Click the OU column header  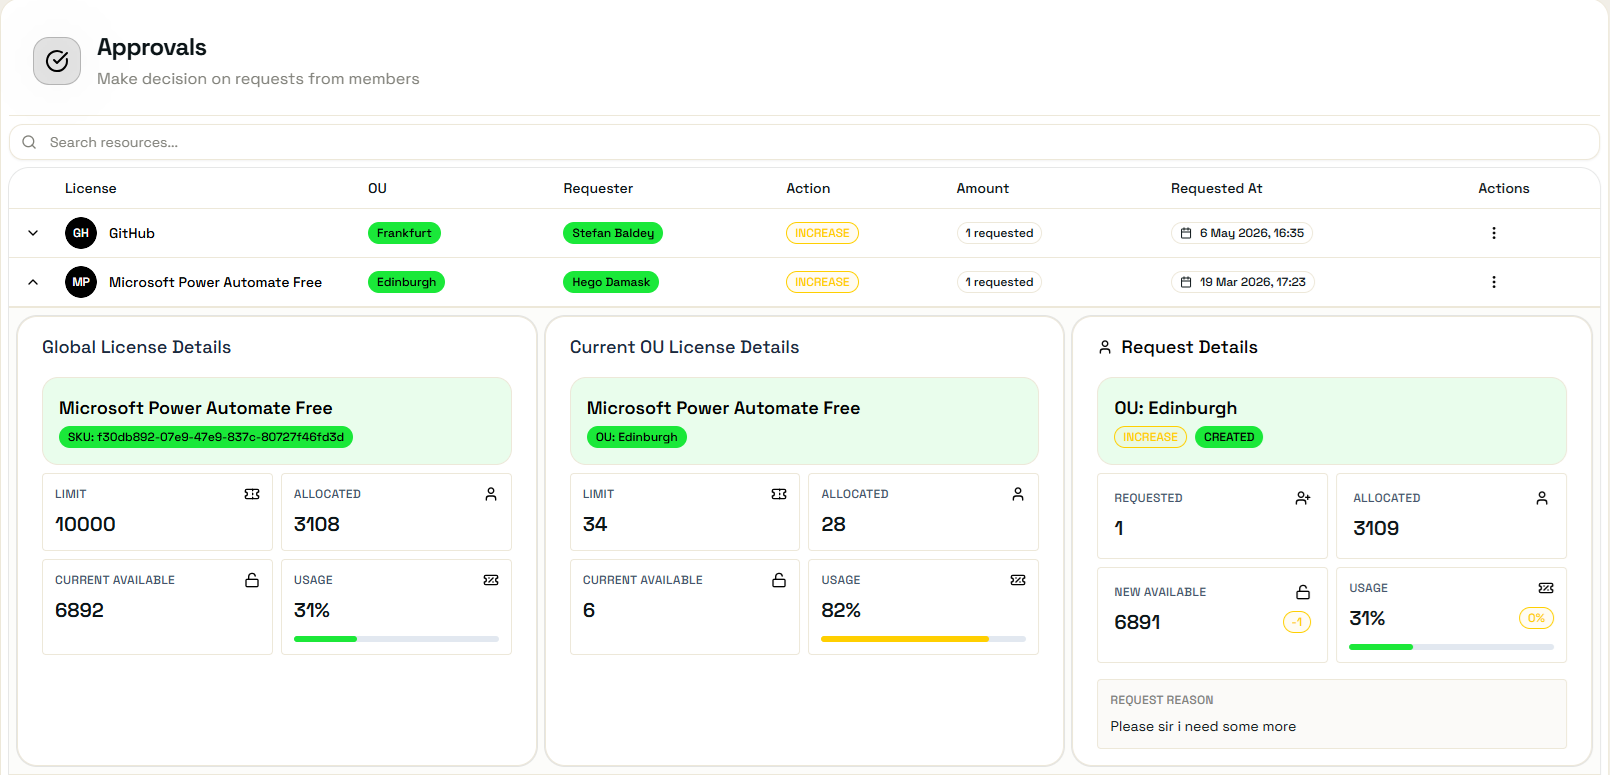point(377,188)
